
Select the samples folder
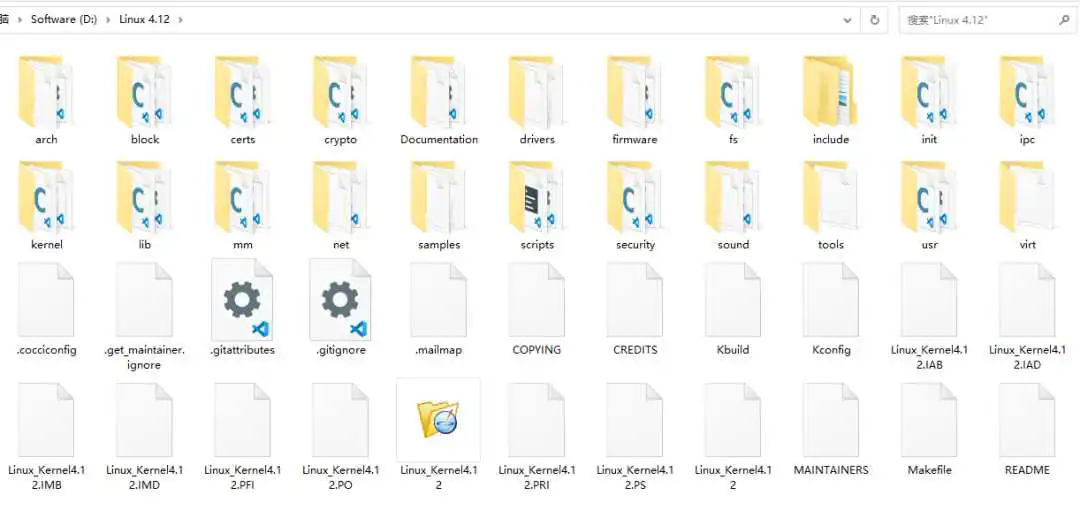pyautogui.click(x=439, y=205)
